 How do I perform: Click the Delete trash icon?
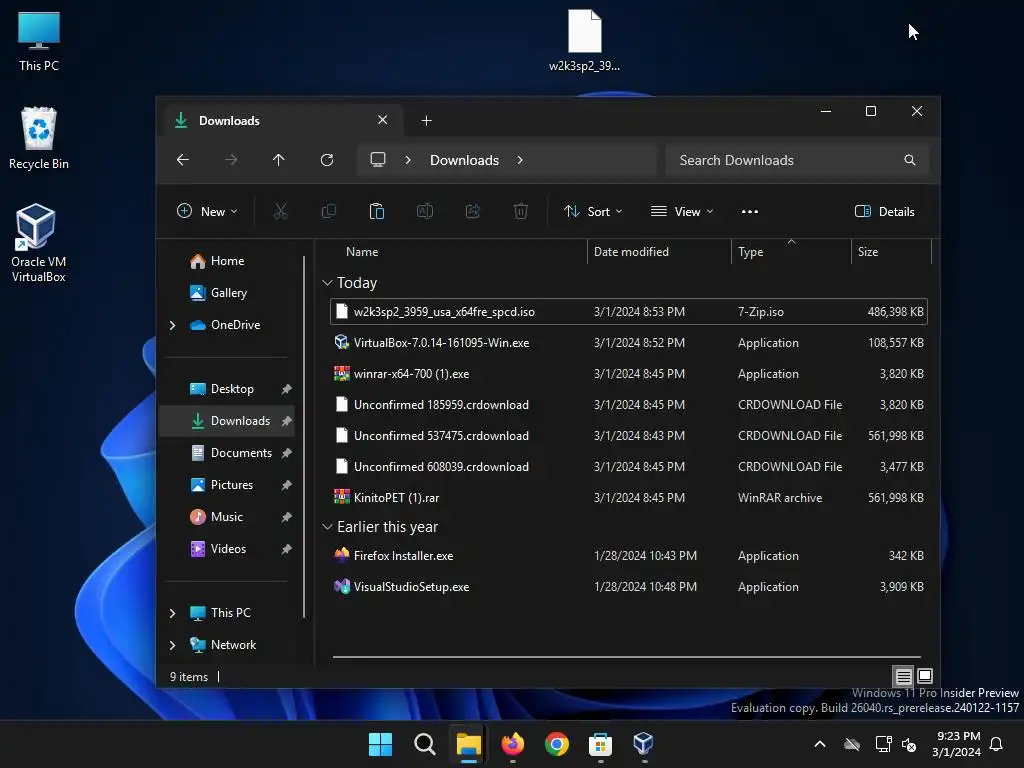coord(520,211)
